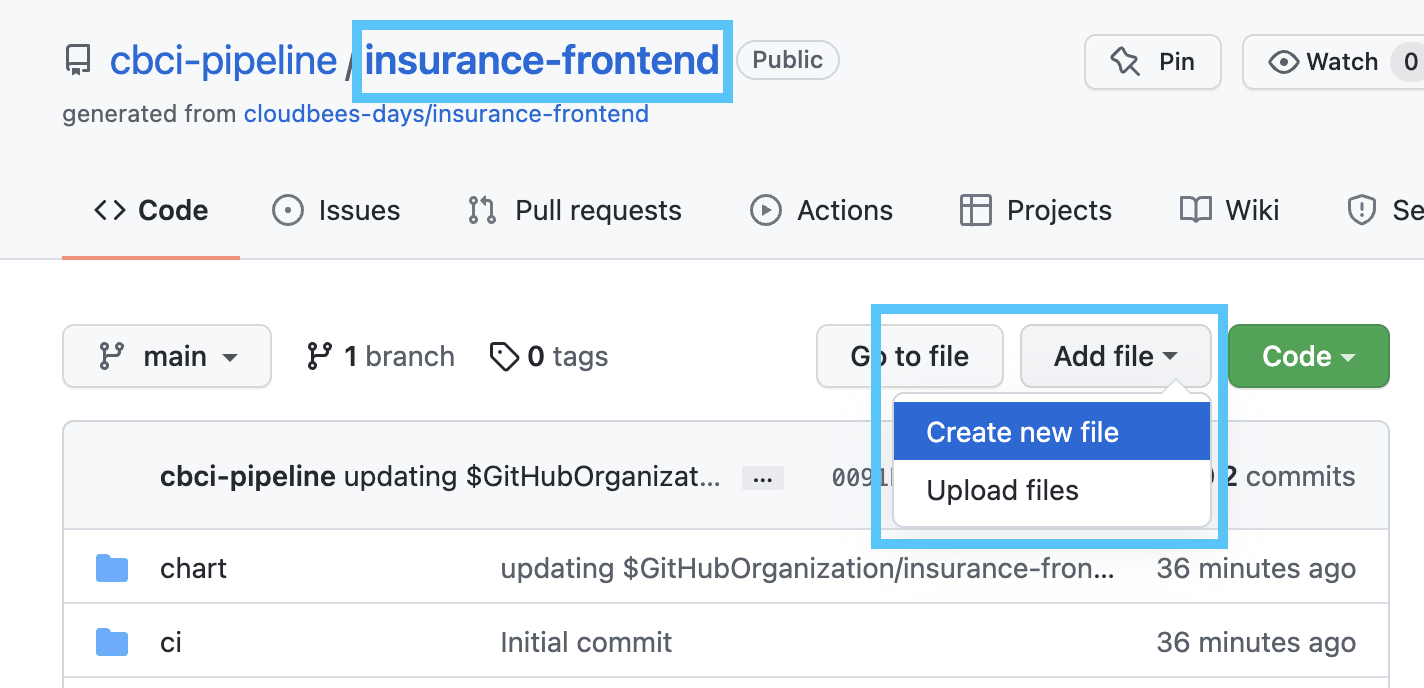Open the Projects tab

1035,211
